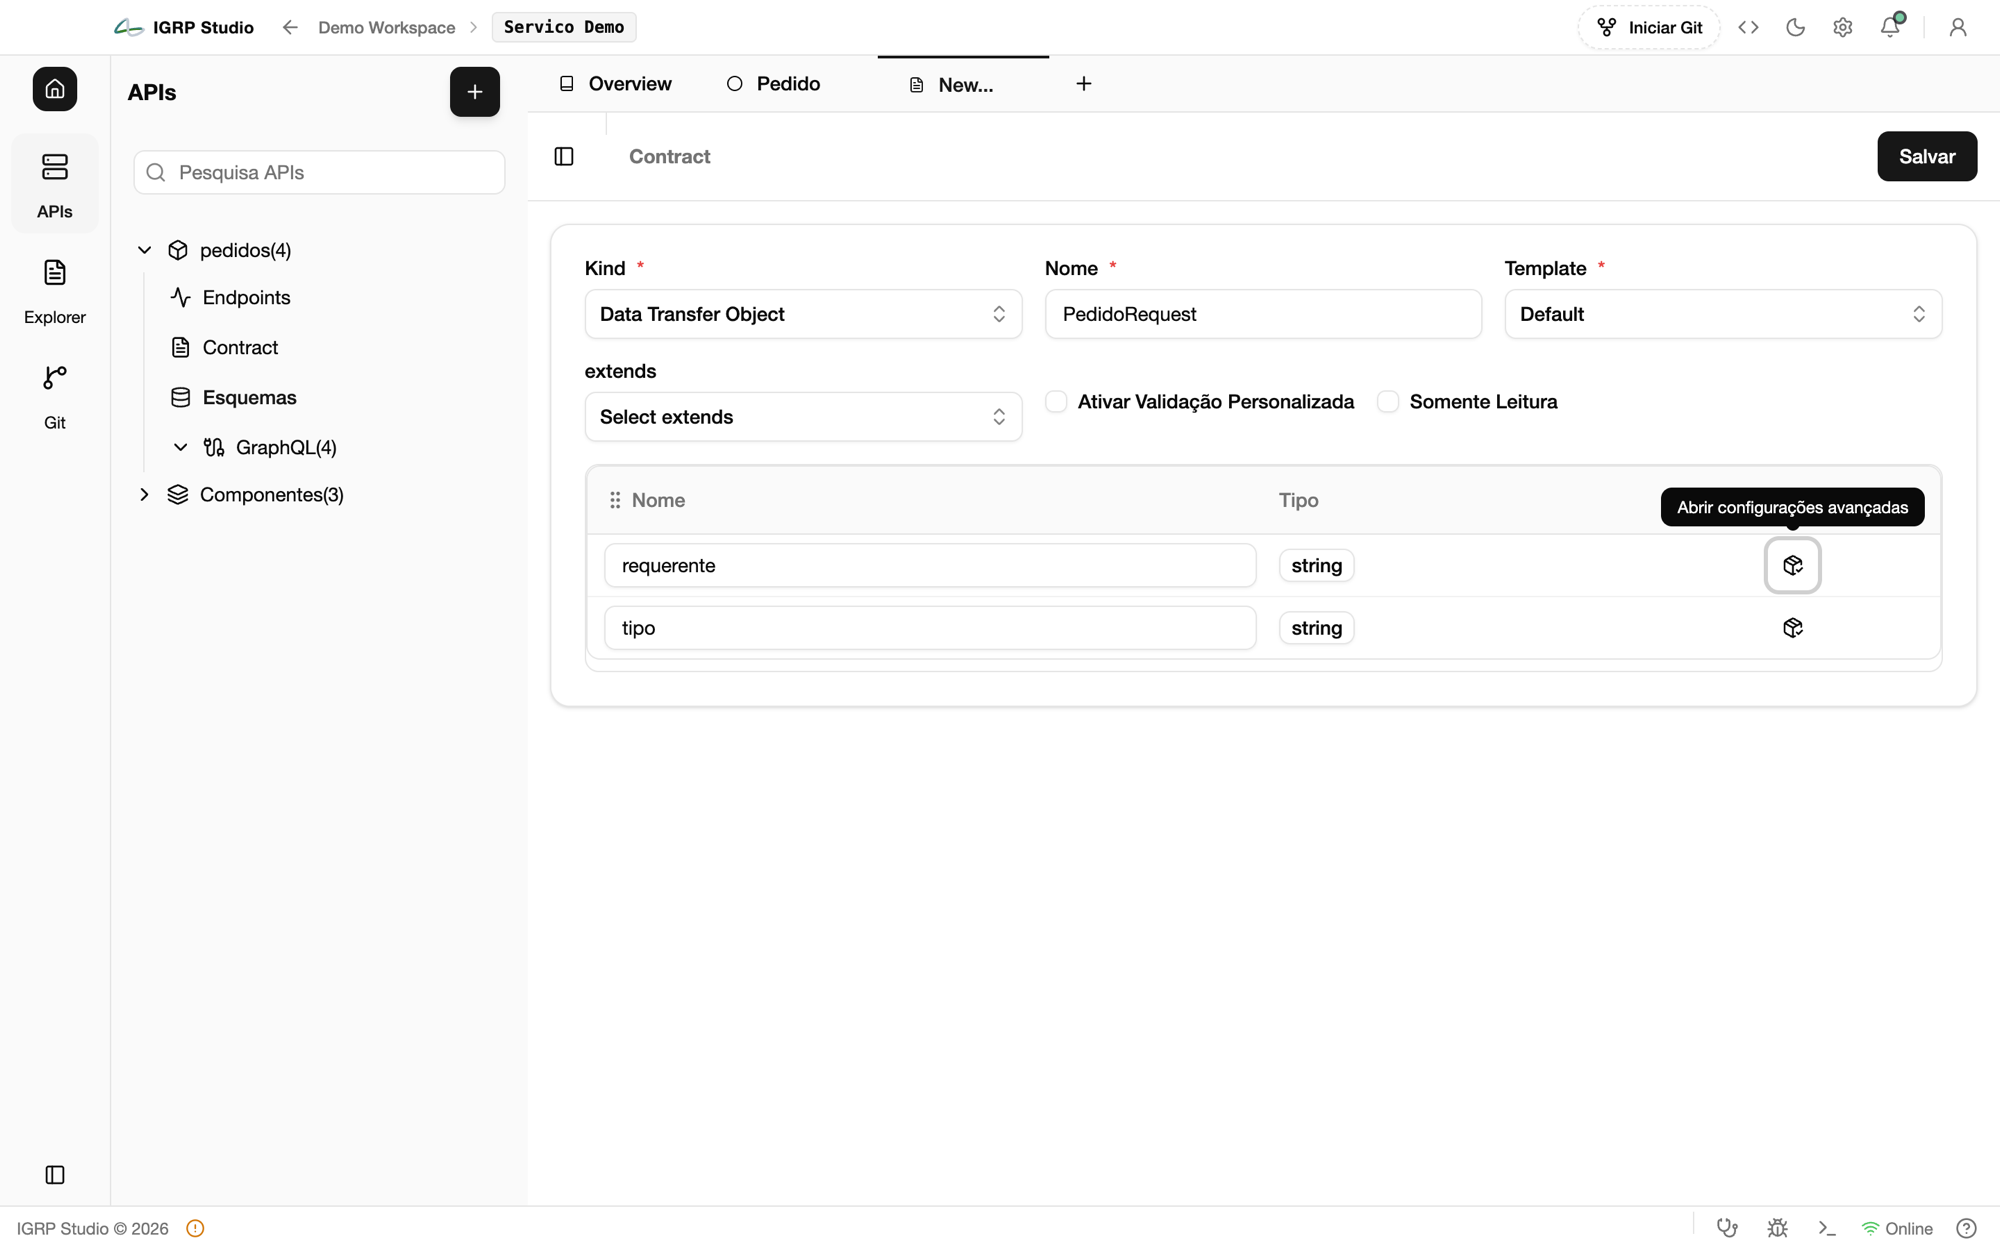Open the Select extends dropdown
This screenshot has width=2000, height=1250.
click(x=803, y=417)
